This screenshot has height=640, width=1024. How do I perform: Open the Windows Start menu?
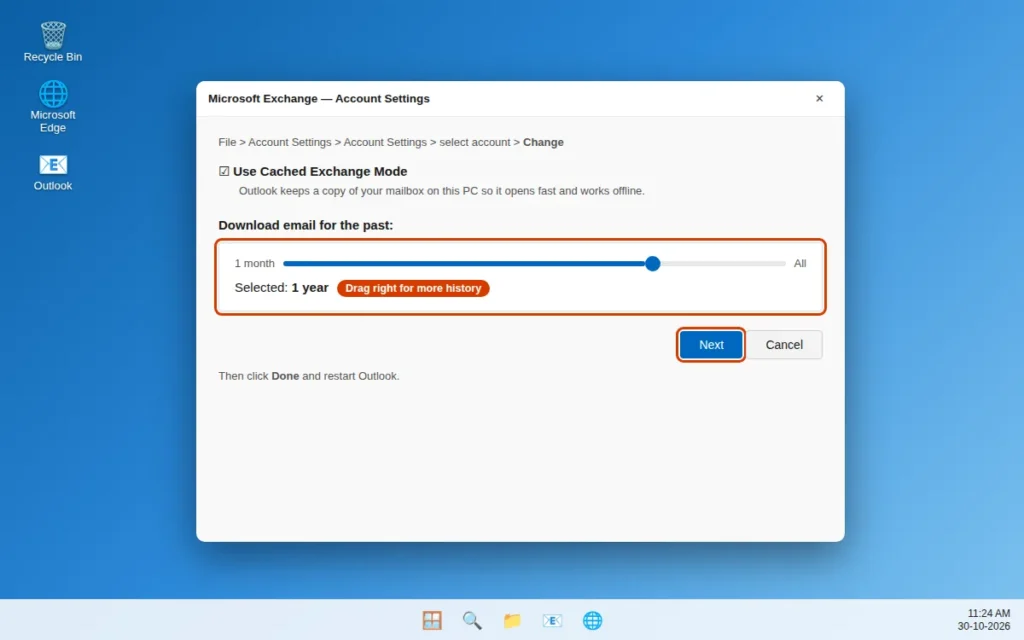[x=432, y=620]
